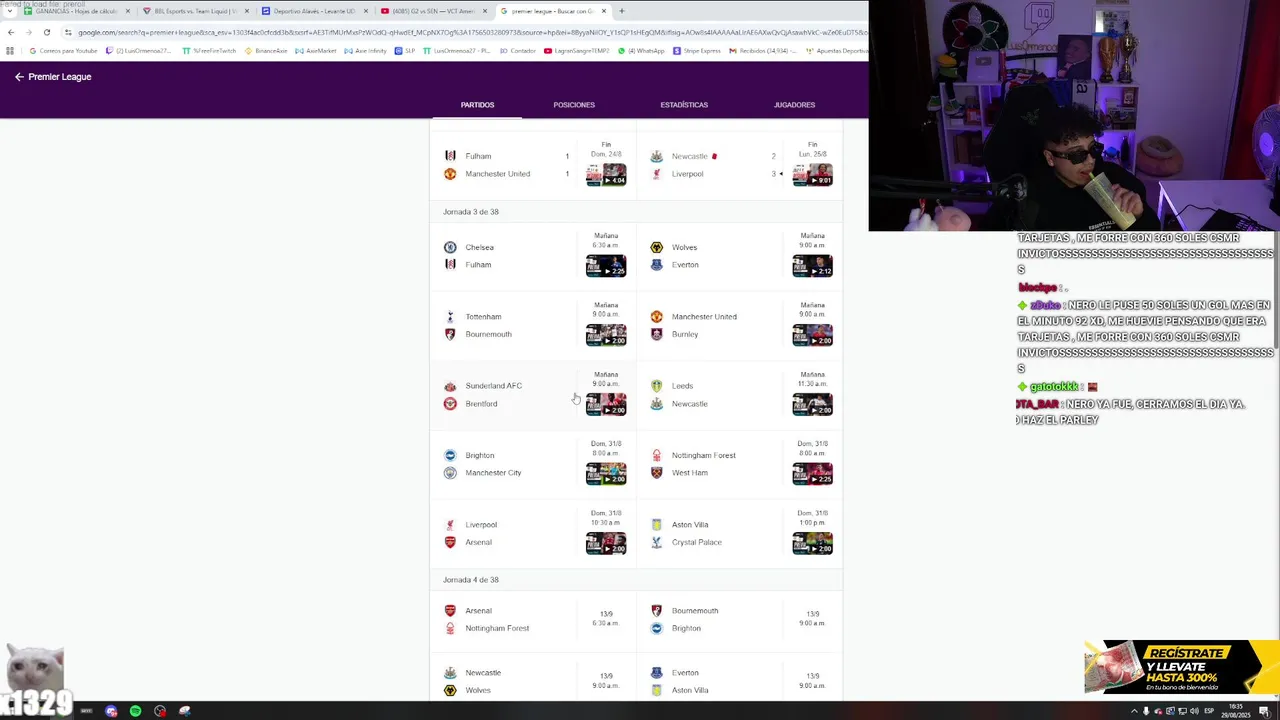
Task: Close the premier league search browser tab
Action: pyautogui.click(x=604, y=11)
